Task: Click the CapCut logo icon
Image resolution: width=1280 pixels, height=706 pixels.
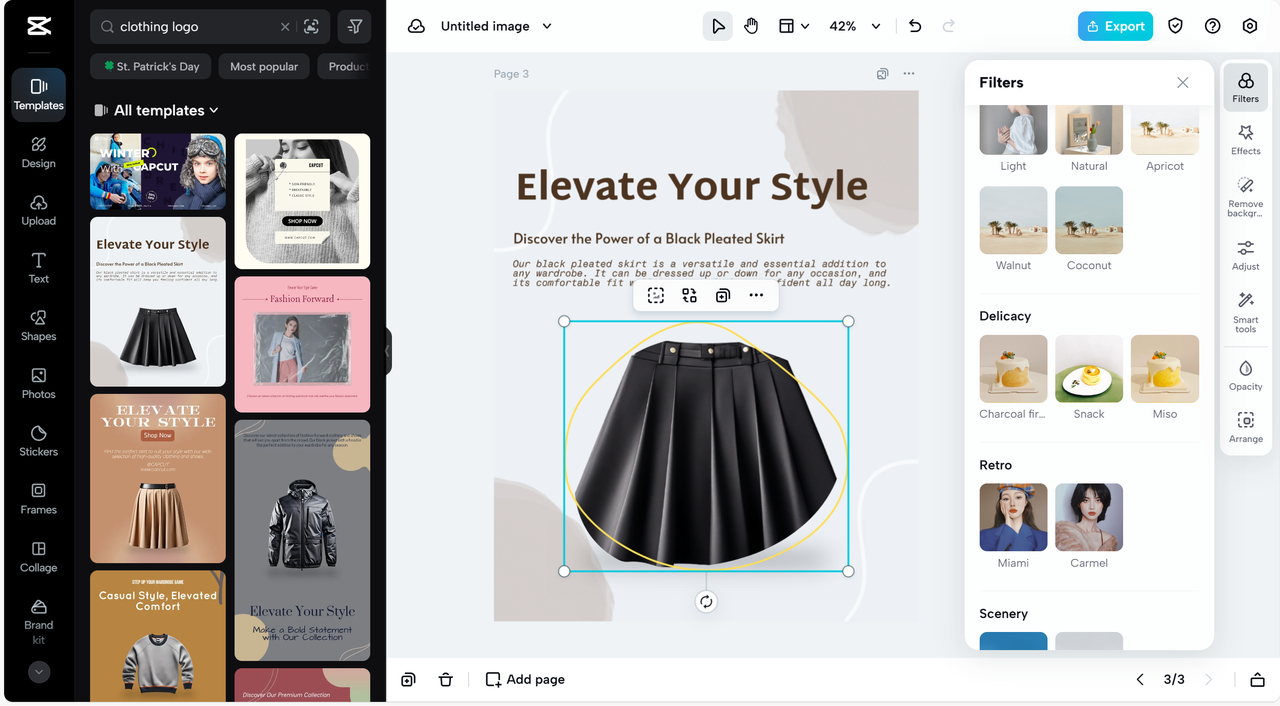Action: tap(39, 27)
